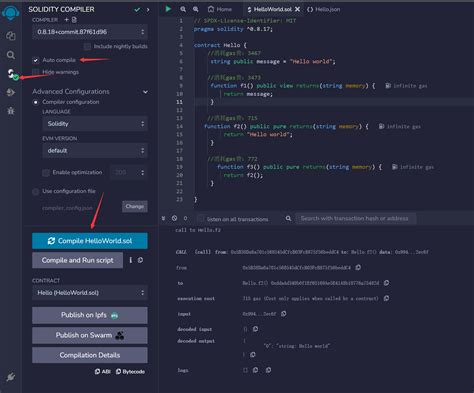Enable Include nightly builds checkbox
Screen dimensions: 474x393
coord(87,46)
